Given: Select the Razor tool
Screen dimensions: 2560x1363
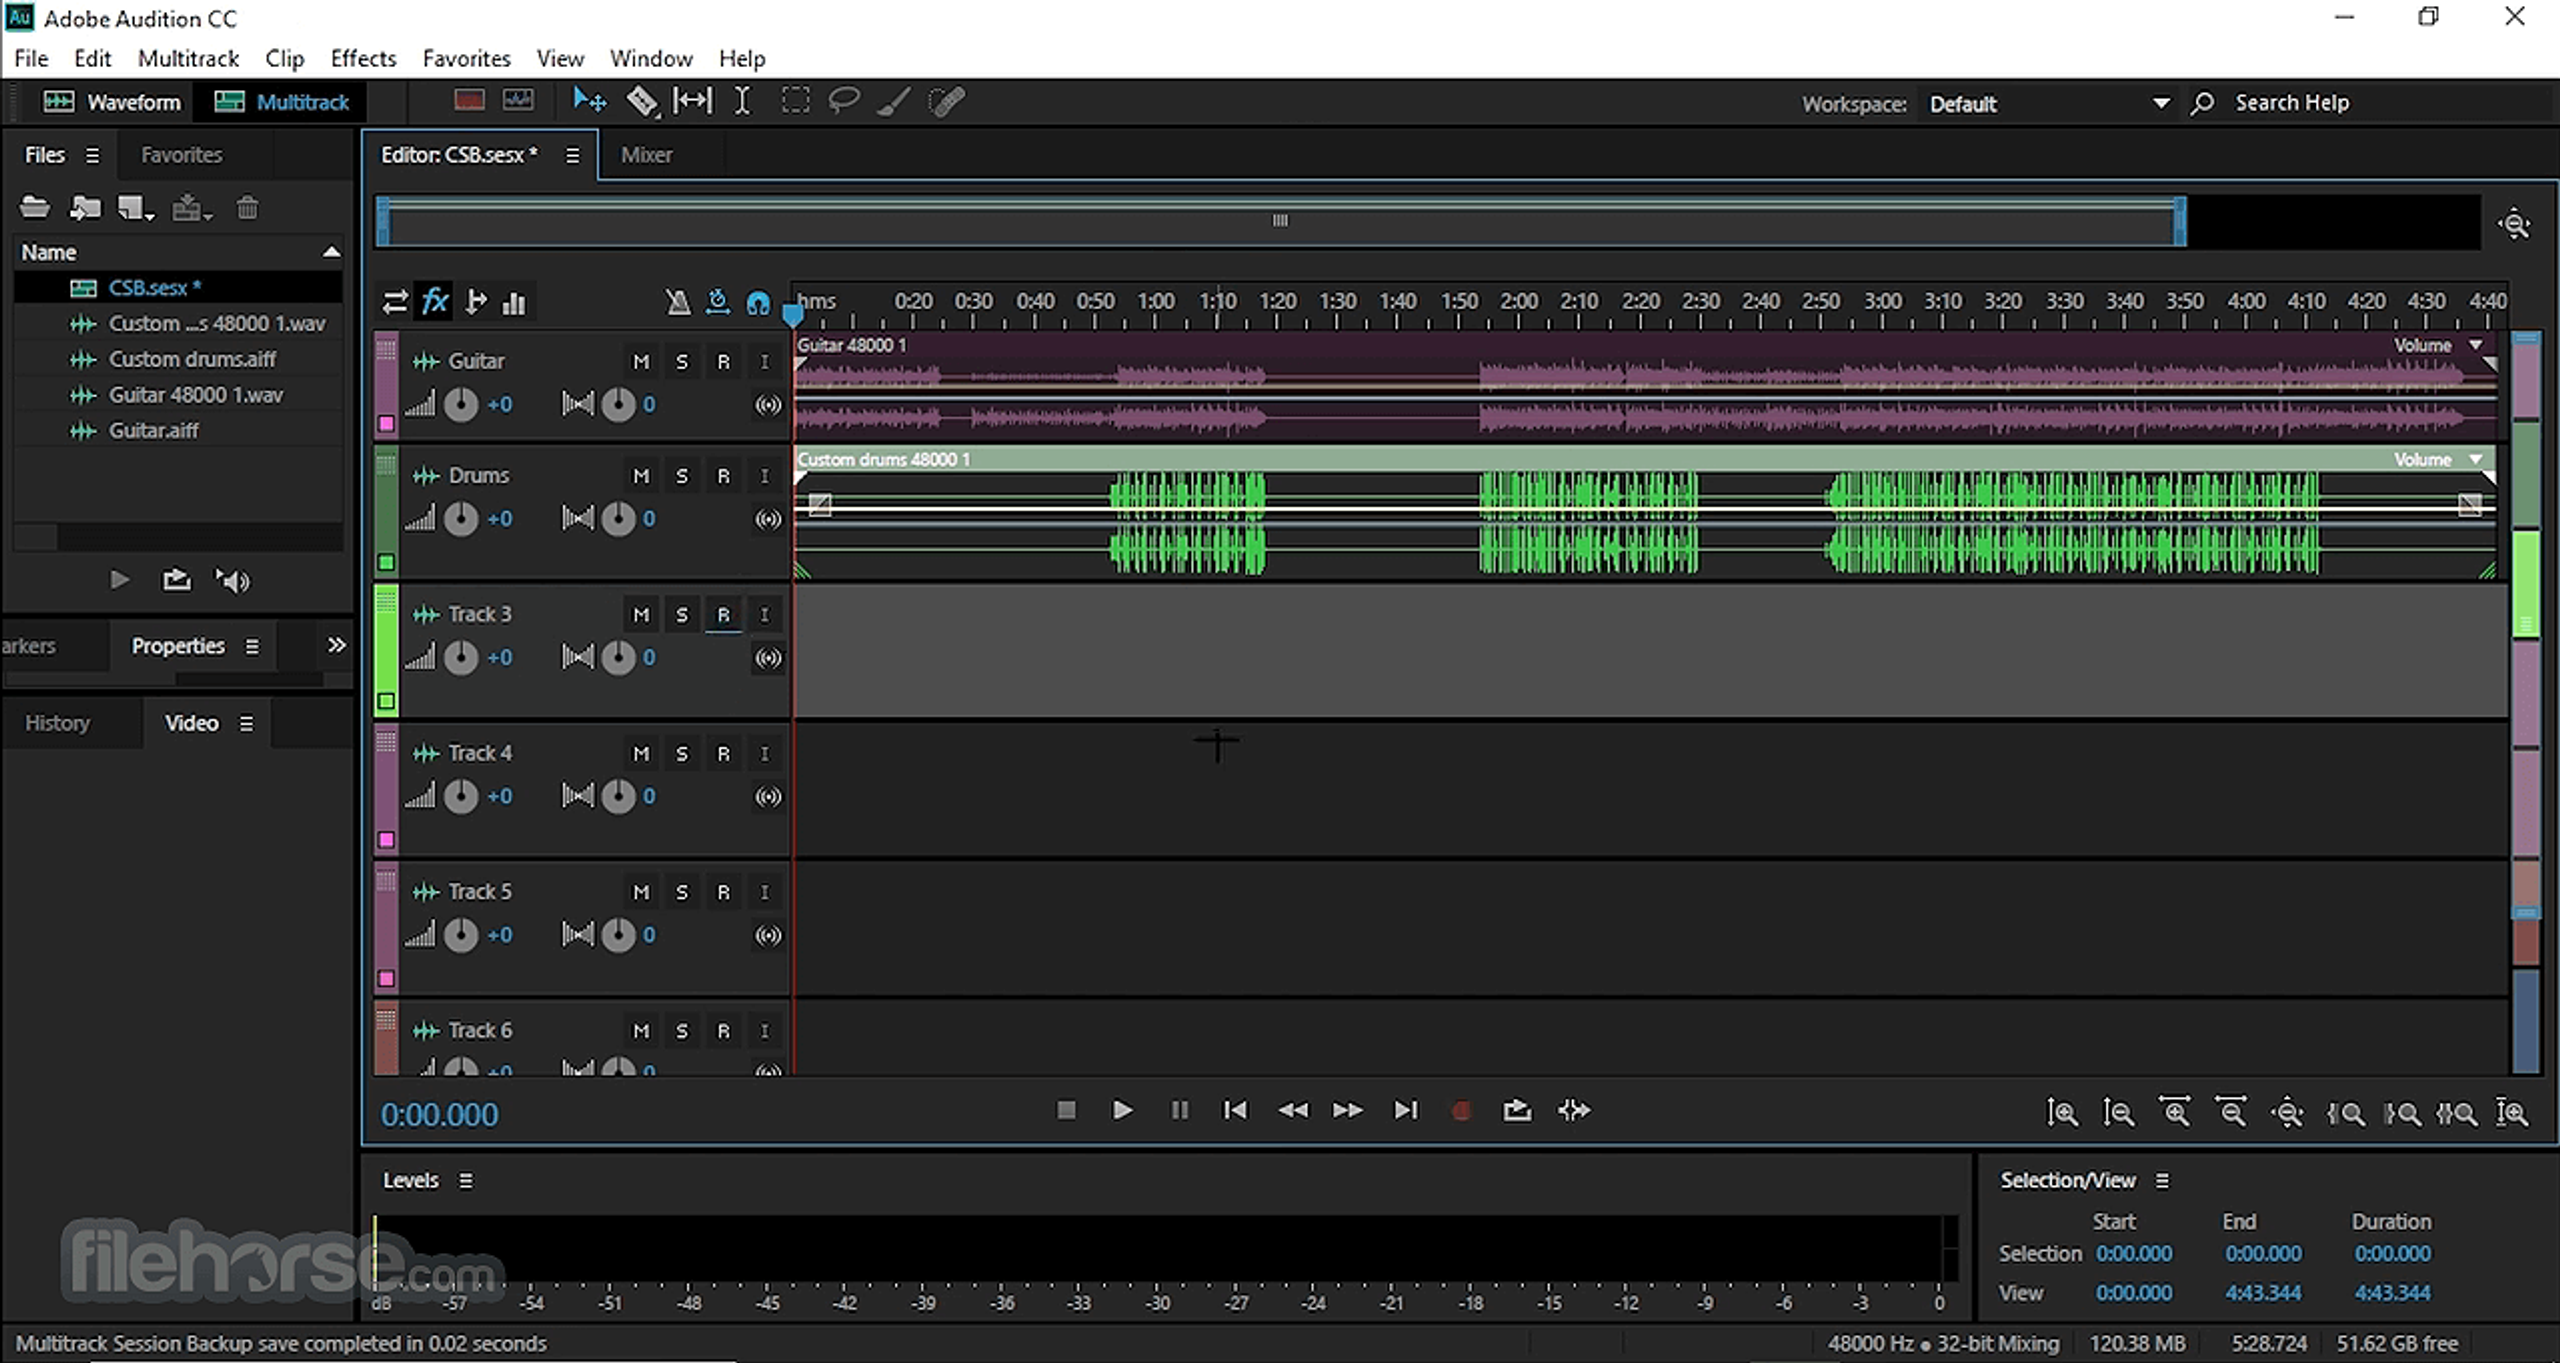Looking at the screenshot, I should tap(643, 100).
